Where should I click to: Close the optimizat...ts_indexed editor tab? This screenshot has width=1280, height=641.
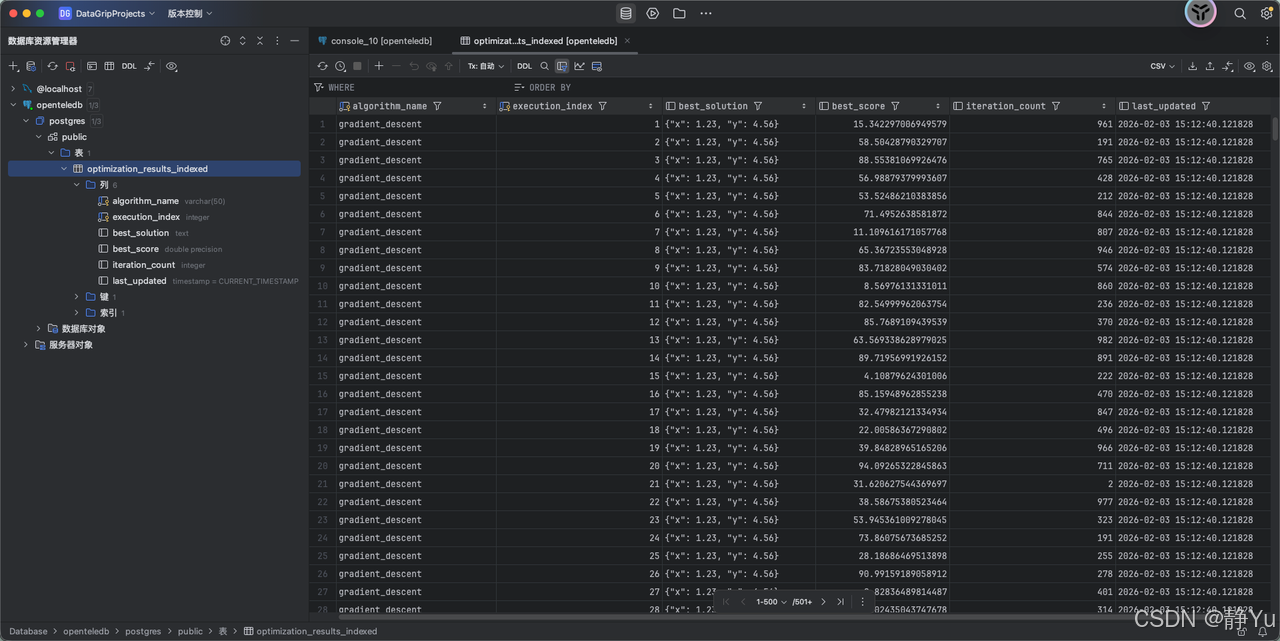pos(627,41)
